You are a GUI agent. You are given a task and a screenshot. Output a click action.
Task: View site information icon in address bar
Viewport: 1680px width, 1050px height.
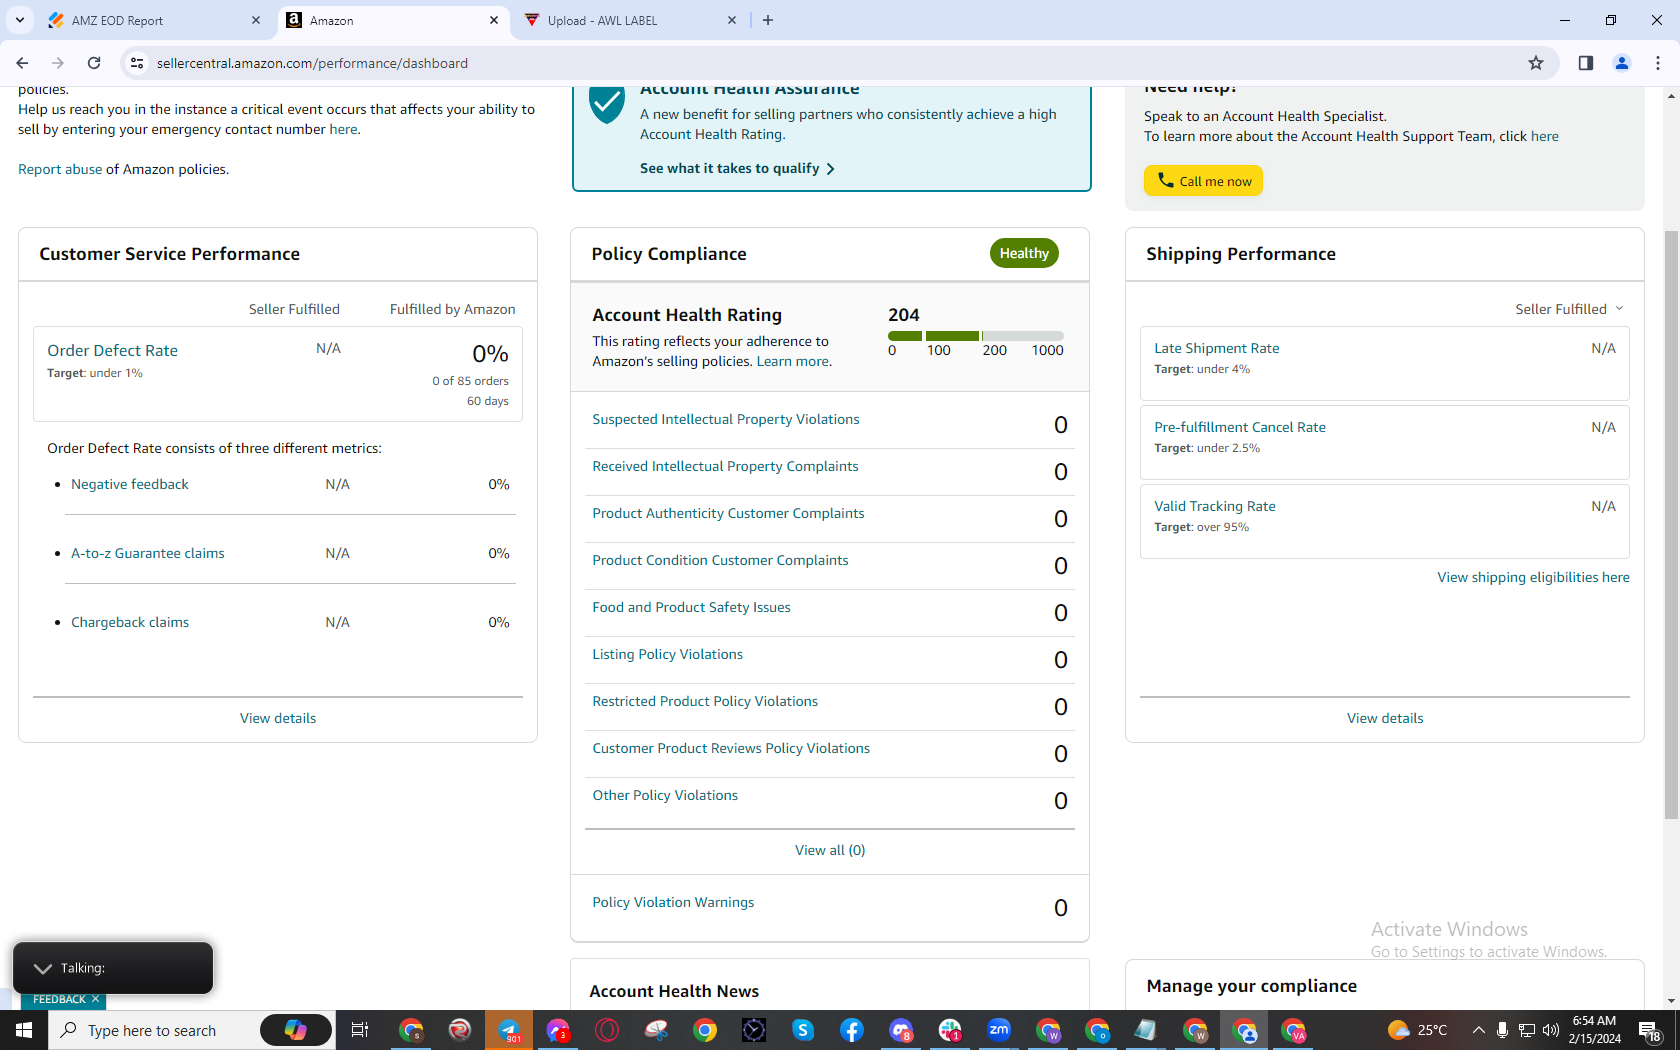point(137,63)
